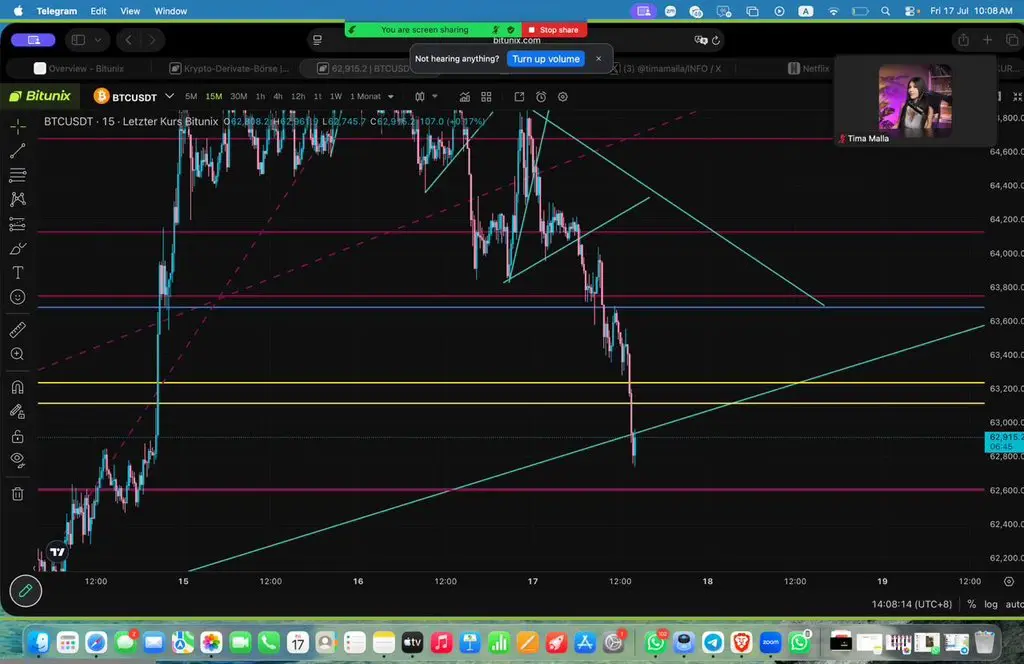Viewport: 1024px width, 664px height.
Task: Go back in browser history
Action: click(129, 40)
